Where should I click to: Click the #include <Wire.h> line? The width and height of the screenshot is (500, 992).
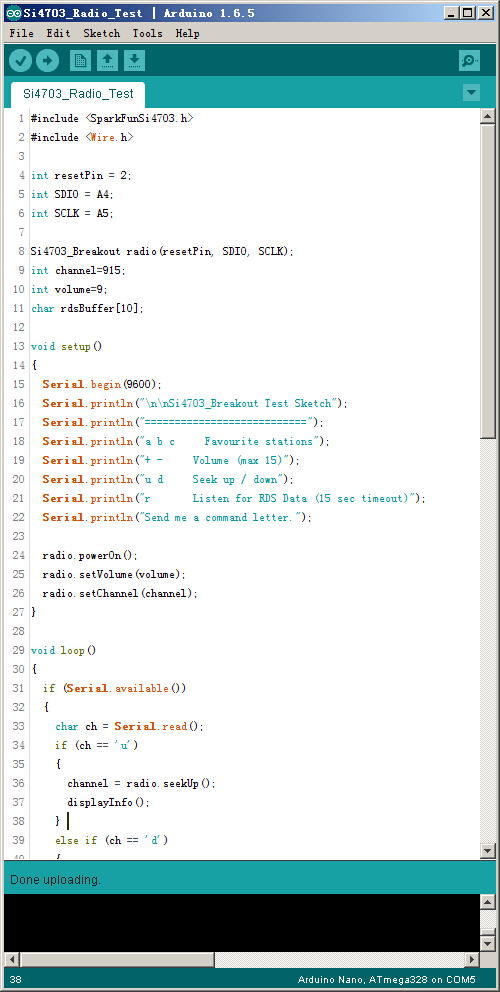(82, 137)
